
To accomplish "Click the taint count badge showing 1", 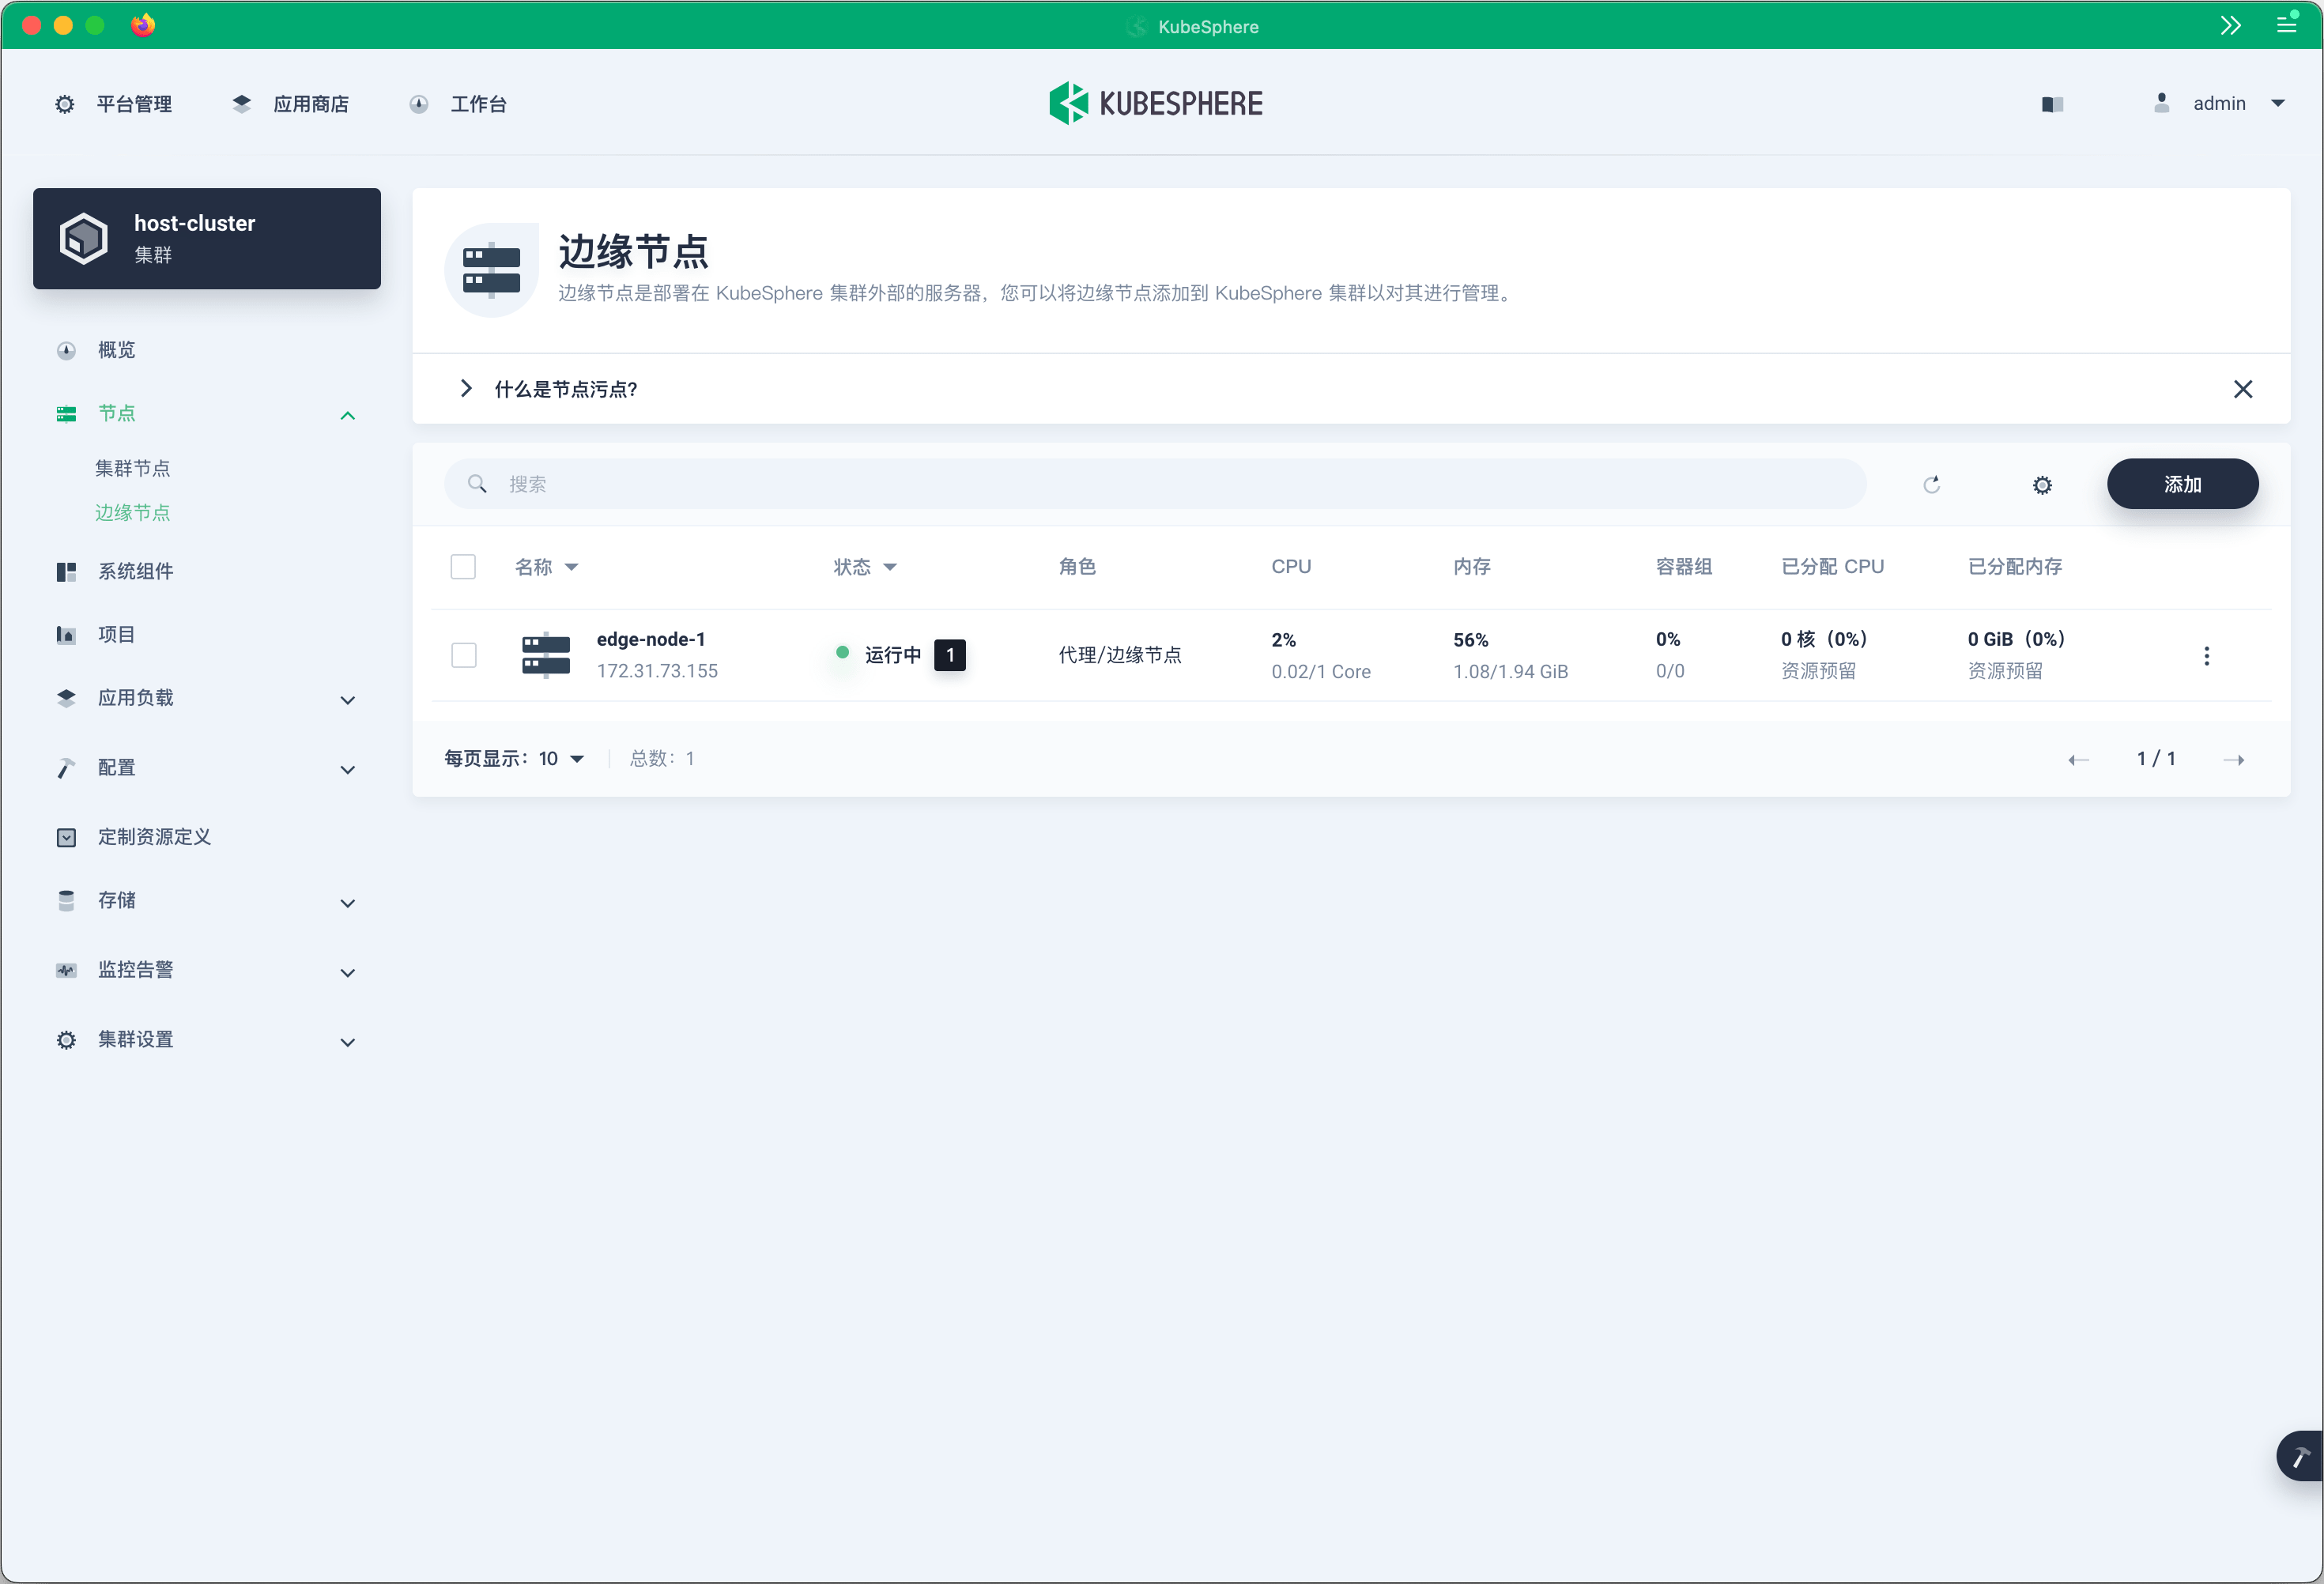I will pos(949,655).
